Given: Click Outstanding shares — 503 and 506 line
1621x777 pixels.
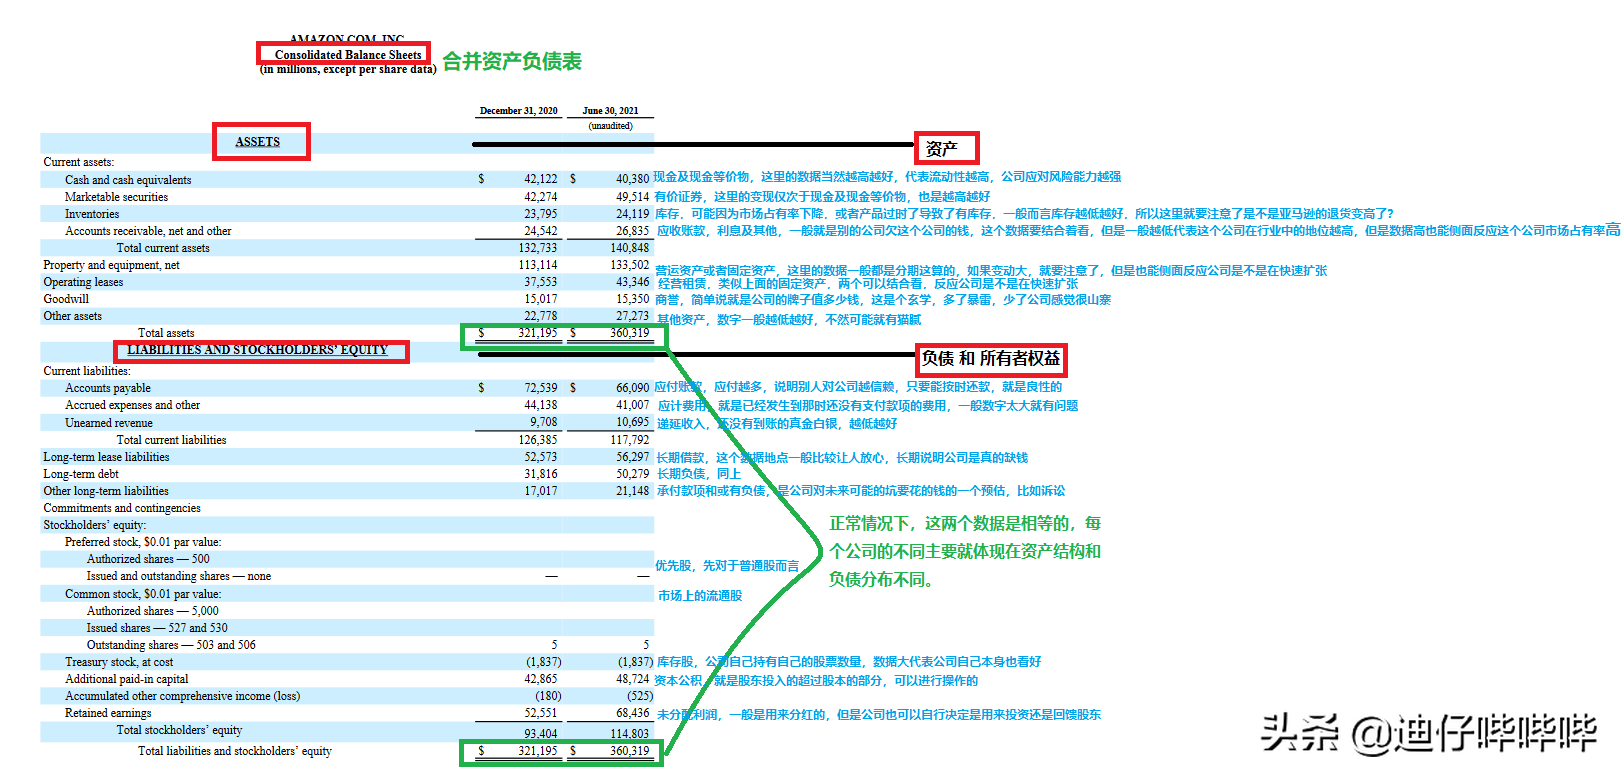Looking at the screenshot, I should (171, 645).
